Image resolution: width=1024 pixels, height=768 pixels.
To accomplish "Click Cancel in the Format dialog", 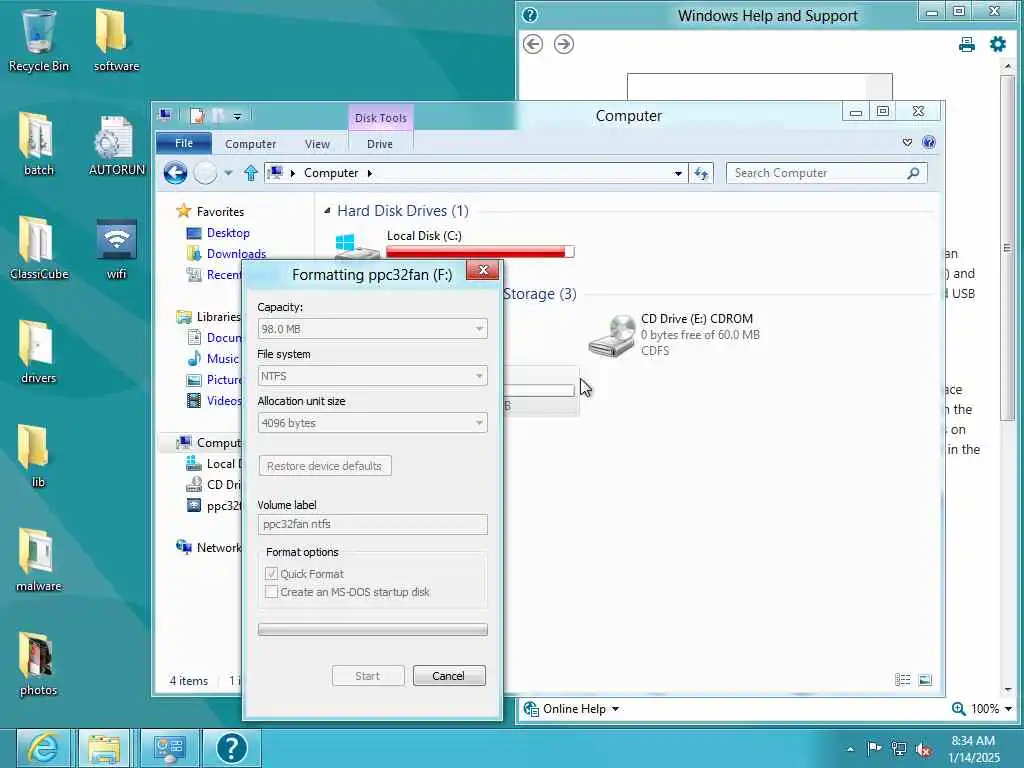I will tap(449, 676).
